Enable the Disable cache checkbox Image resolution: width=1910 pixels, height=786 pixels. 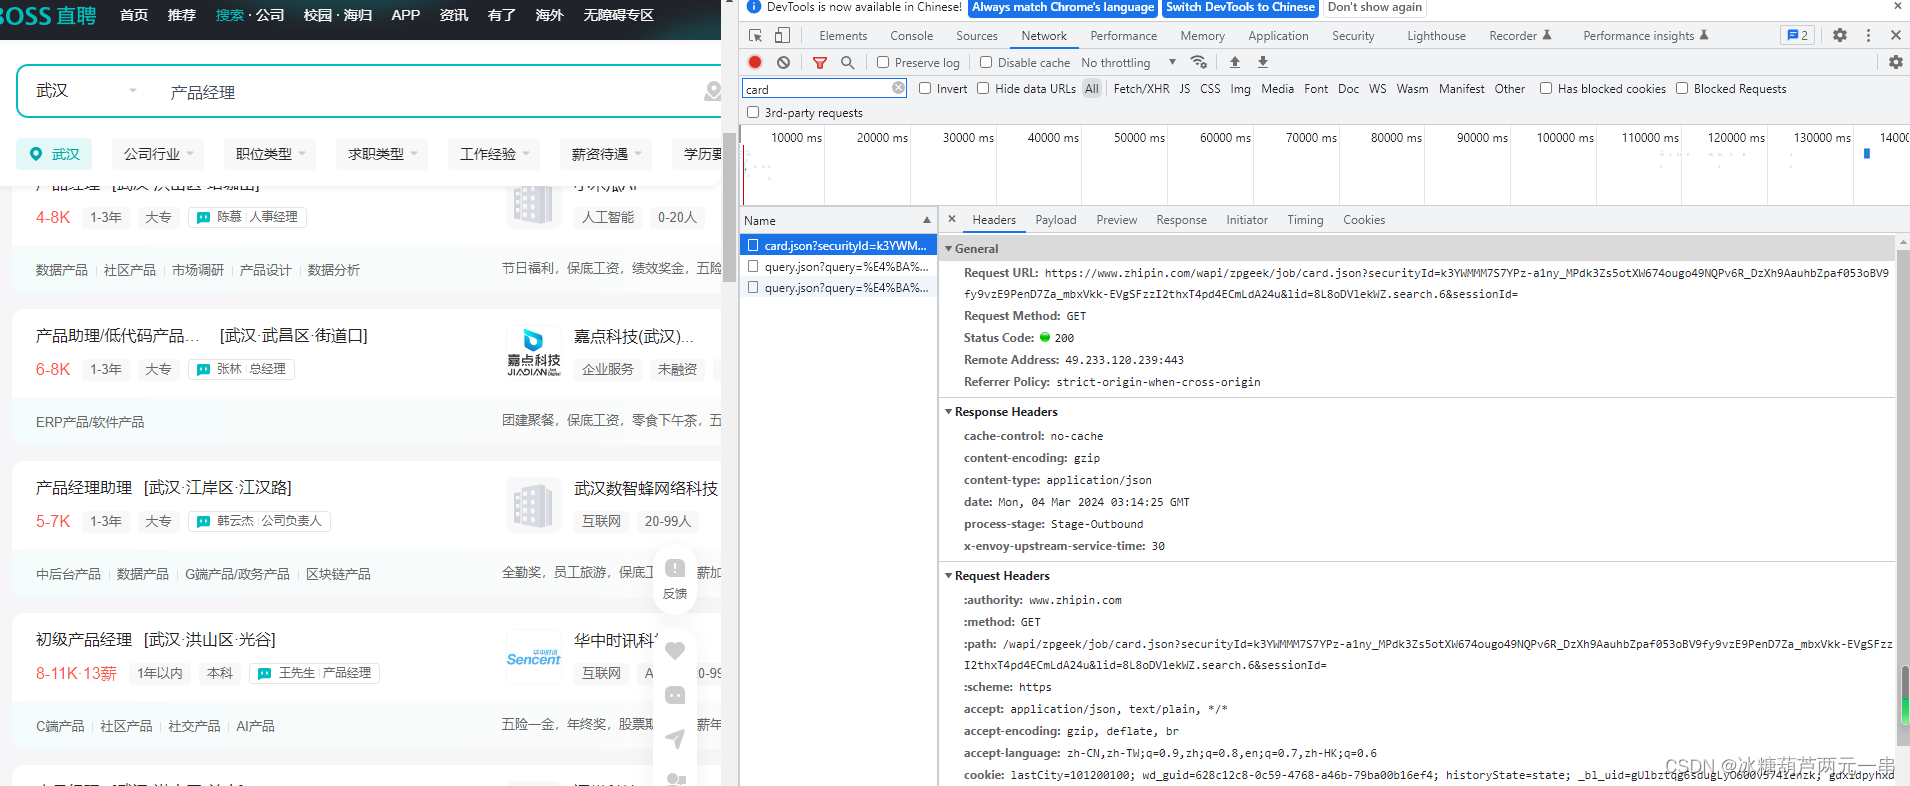(x=986, y=62)
